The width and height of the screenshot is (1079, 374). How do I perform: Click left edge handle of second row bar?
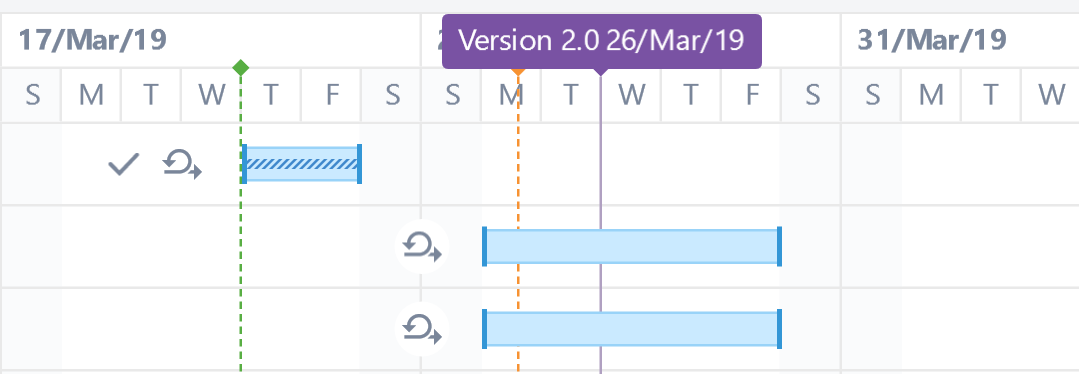point(484,247)
